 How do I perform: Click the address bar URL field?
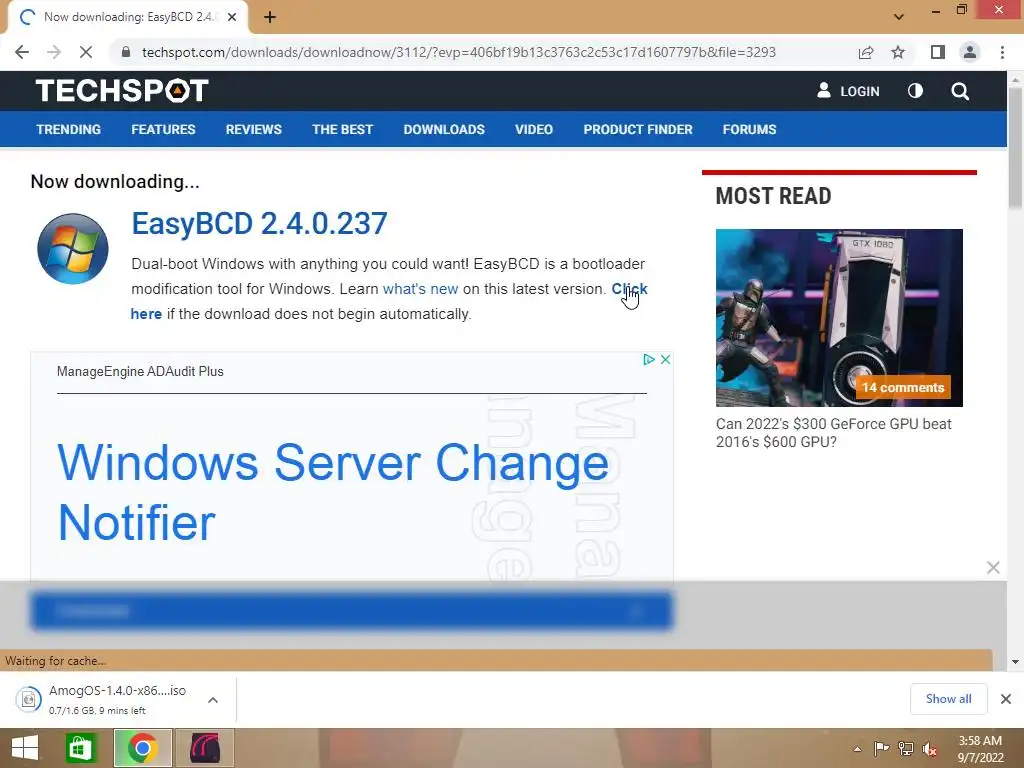point(458,52)
